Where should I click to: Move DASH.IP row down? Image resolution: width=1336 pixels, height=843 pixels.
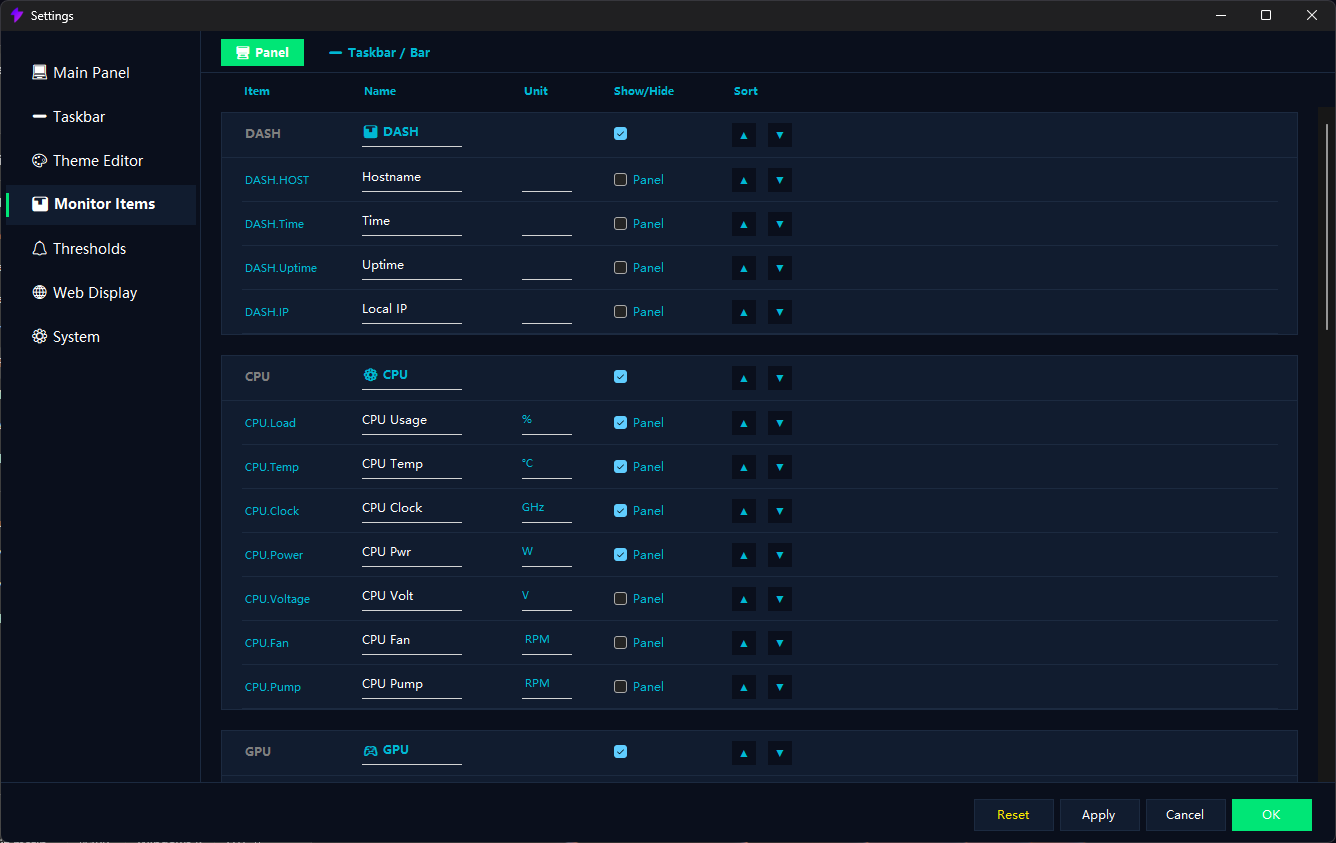(x=780, y=312)
